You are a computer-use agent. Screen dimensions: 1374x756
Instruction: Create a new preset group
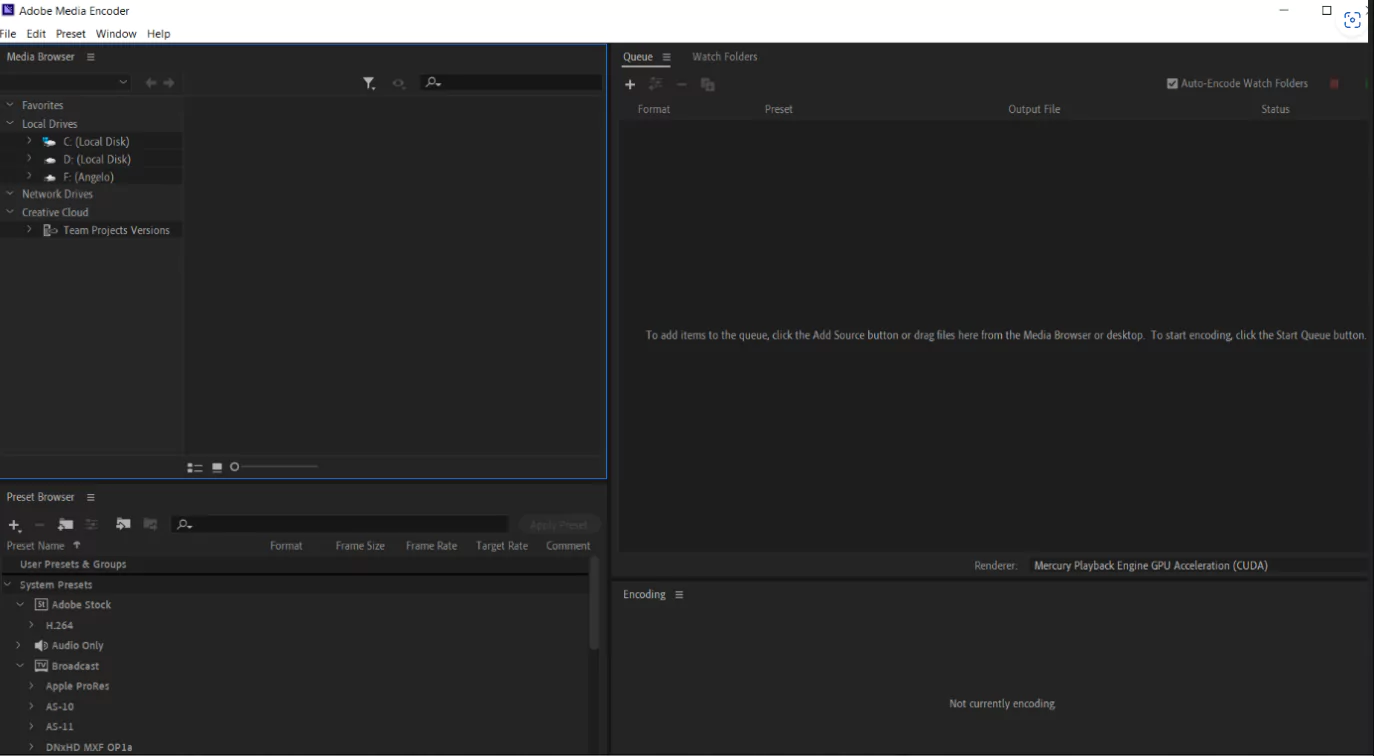pyautogui.click(x=64, y=524)
